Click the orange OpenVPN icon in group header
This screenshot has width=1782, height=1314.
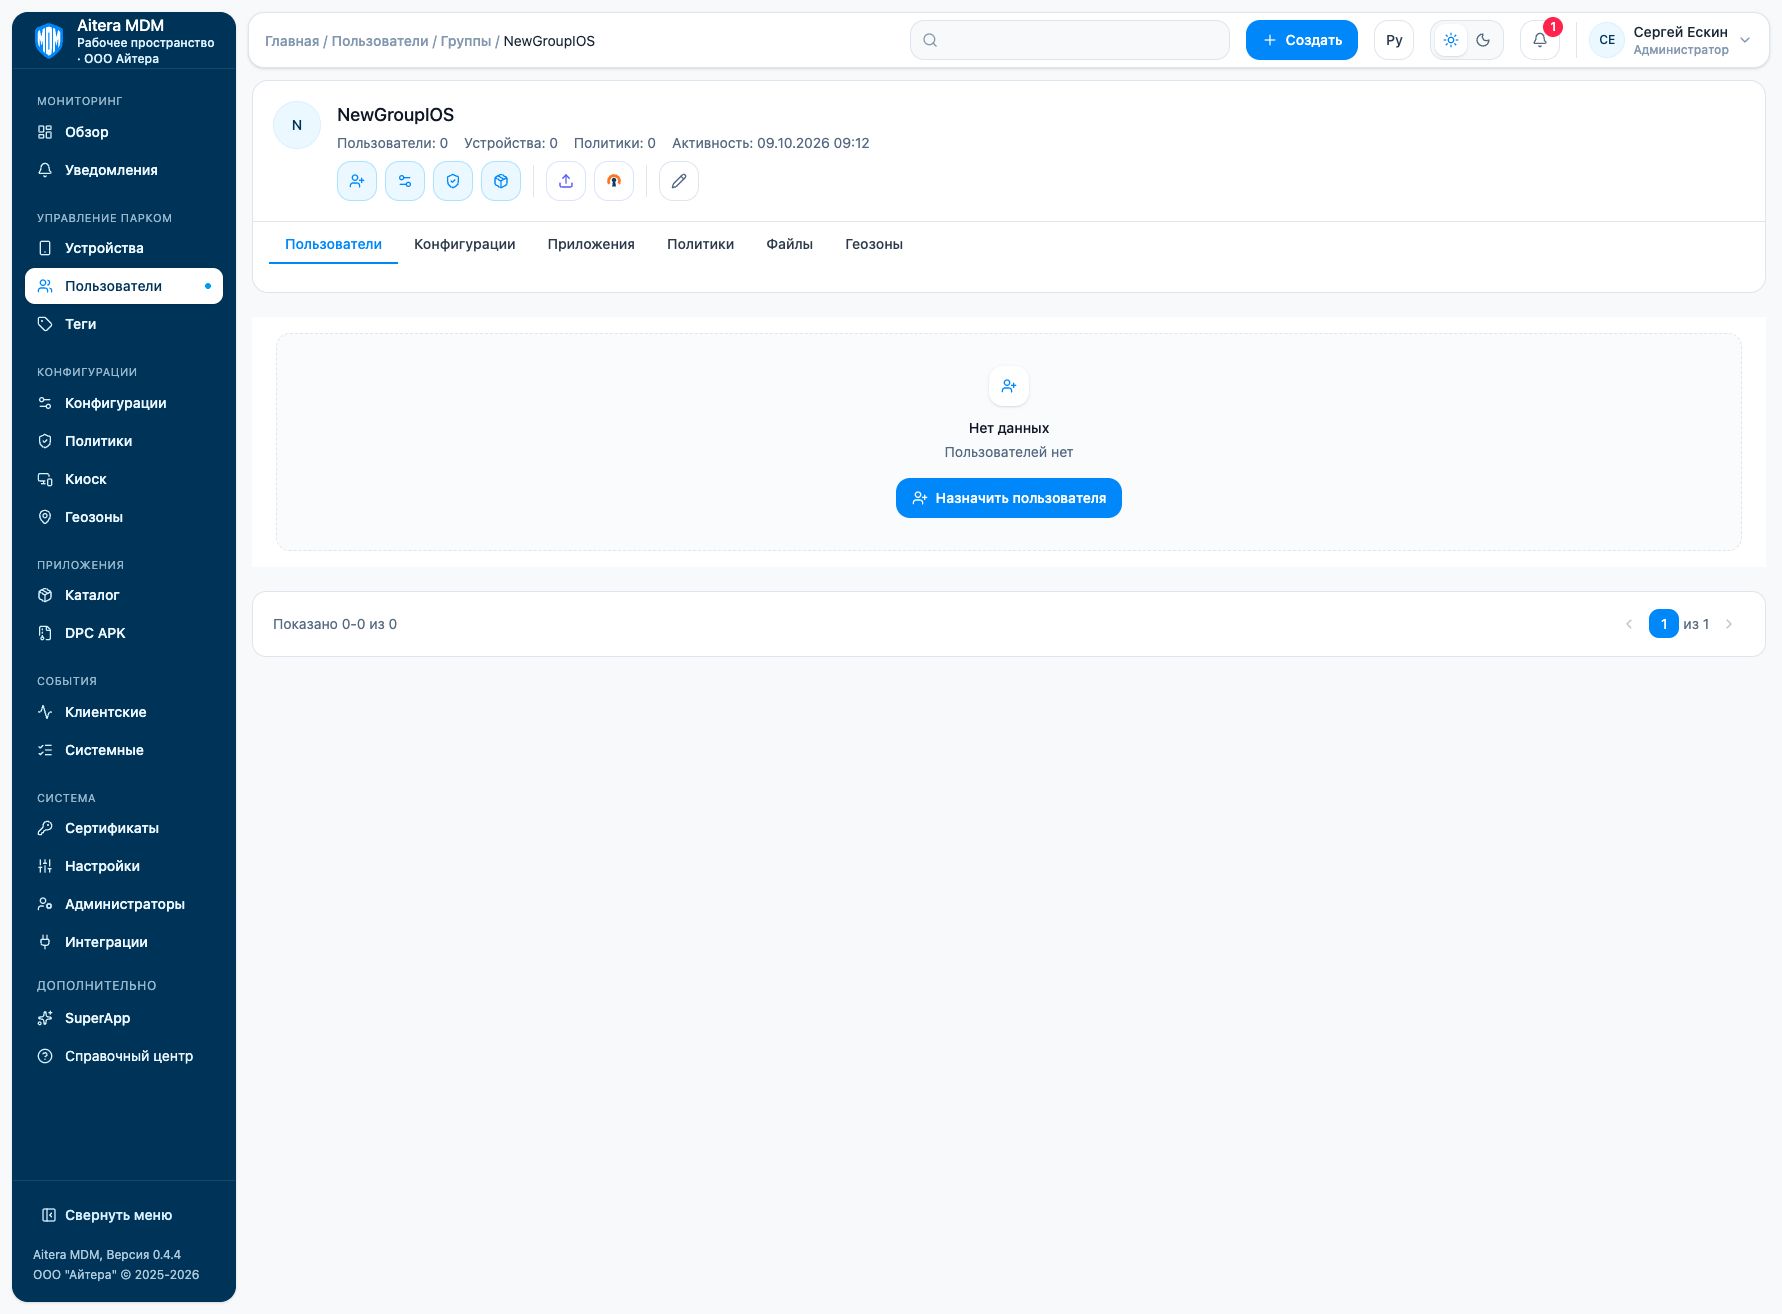(614, 181)
